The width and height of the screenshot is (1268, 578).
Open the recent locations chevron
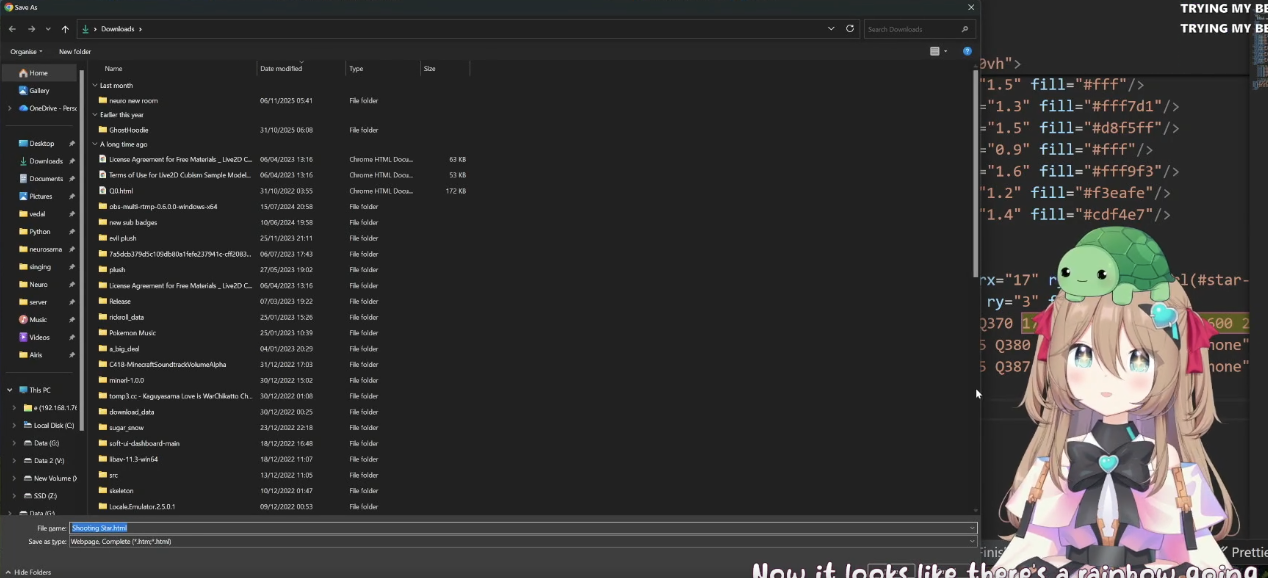coord(48,29)
